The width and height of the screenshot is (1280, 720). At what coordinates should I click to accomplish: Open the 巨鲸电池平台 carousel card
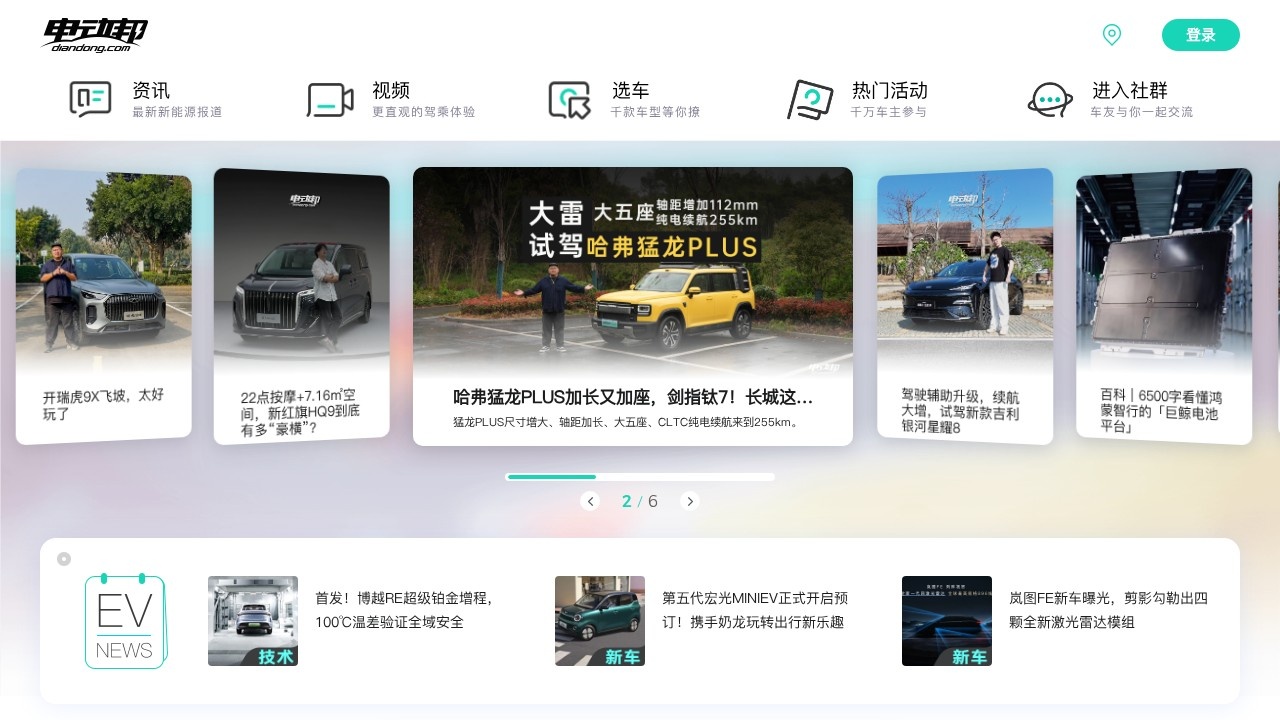(1164, 306)
